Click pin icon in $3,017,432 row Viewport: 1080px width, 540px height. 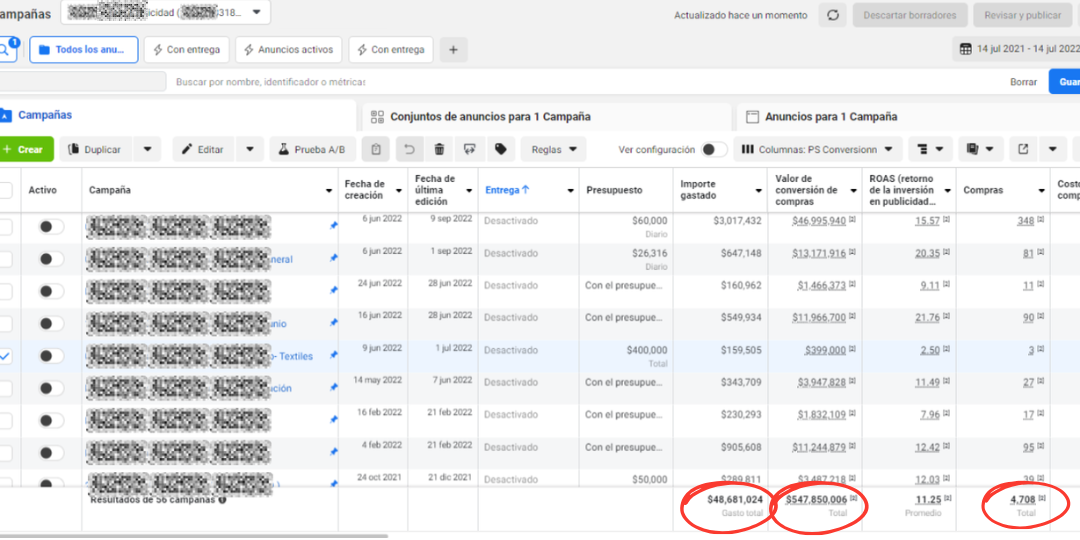point(334,225)
